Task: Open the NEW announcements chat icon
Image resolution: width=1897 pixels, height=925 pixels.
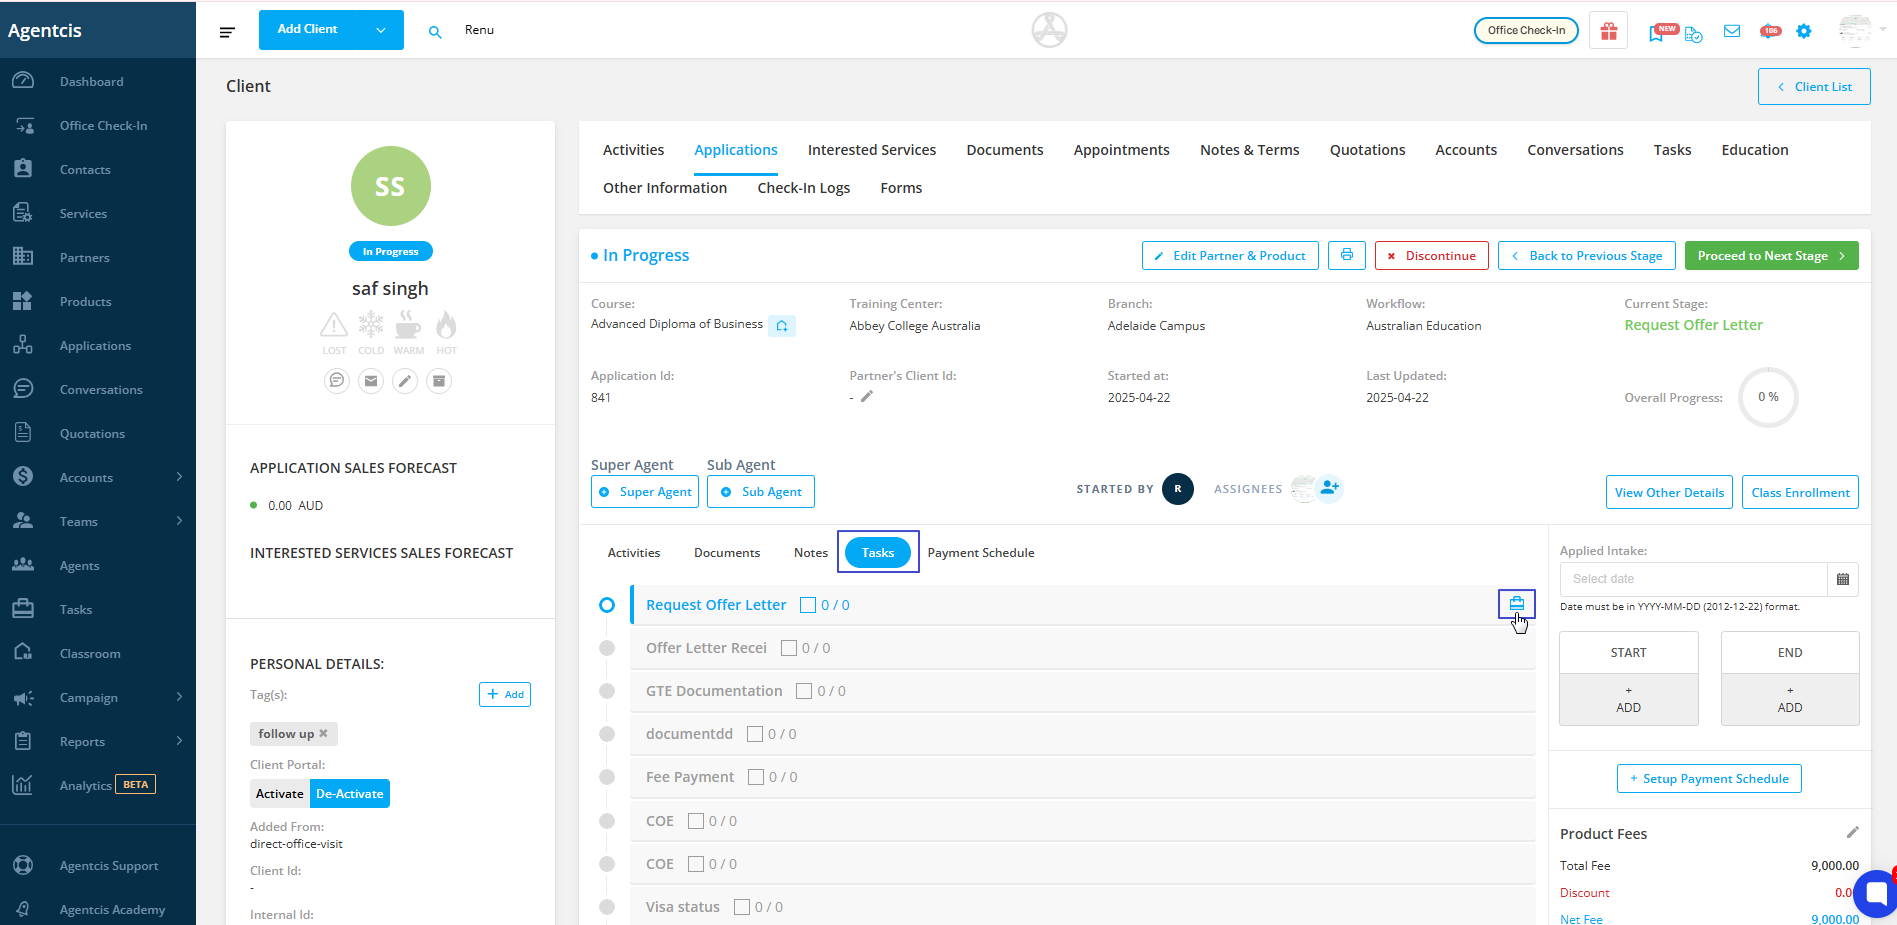Action: pyautogui.click(x=1662, y=31)
